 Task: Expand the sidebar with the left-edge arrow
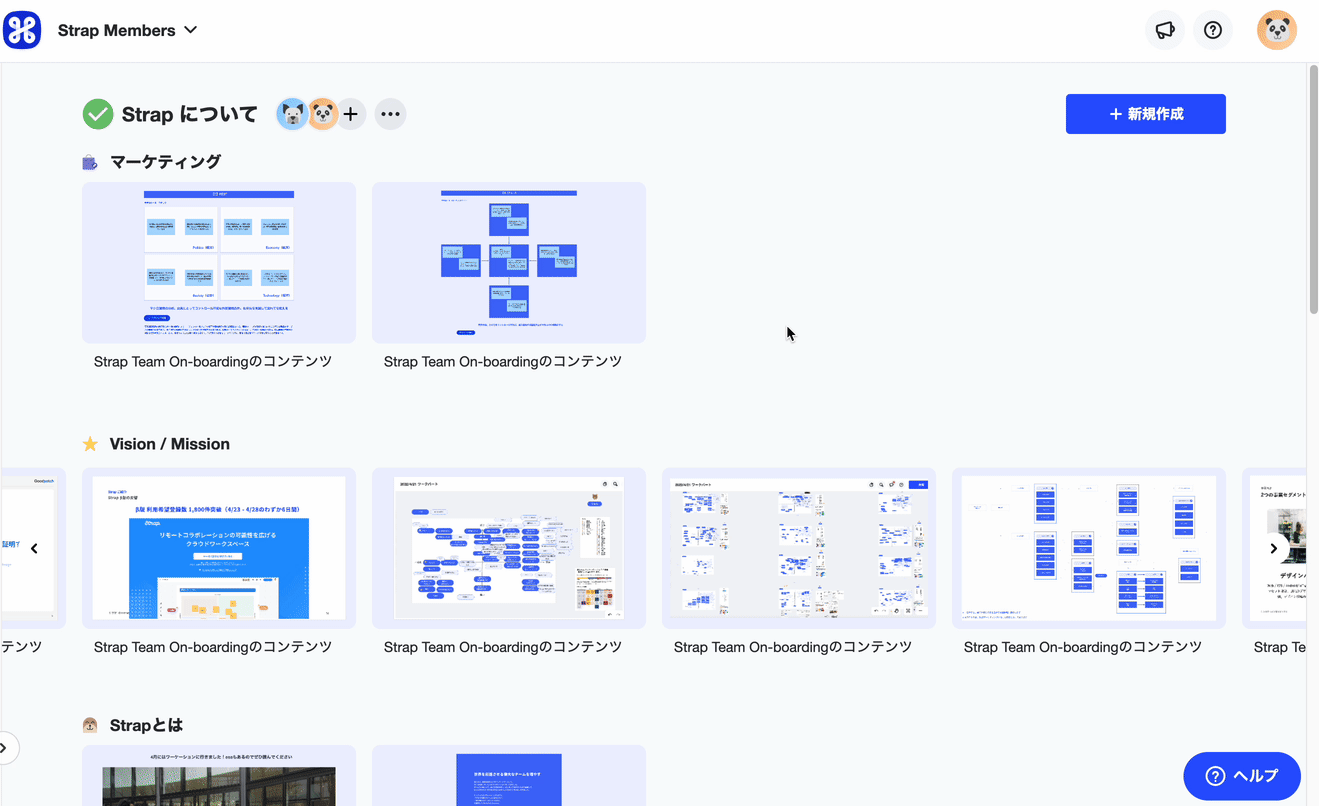point(6,748)
